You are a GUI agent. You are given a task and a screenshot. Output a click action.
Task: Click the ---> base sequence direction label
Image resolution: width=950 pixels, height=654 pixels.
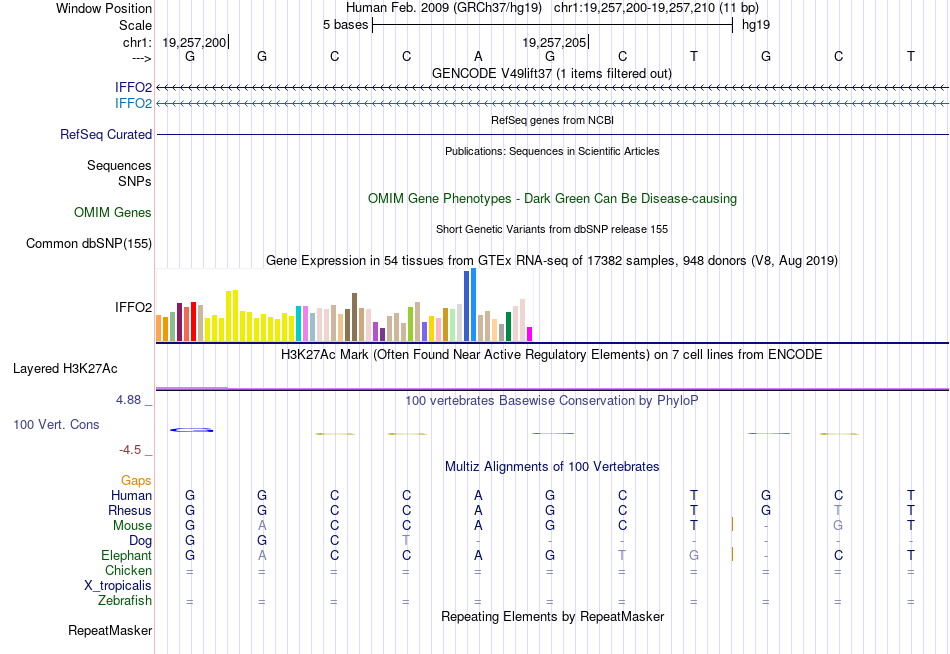pos(141,58)
